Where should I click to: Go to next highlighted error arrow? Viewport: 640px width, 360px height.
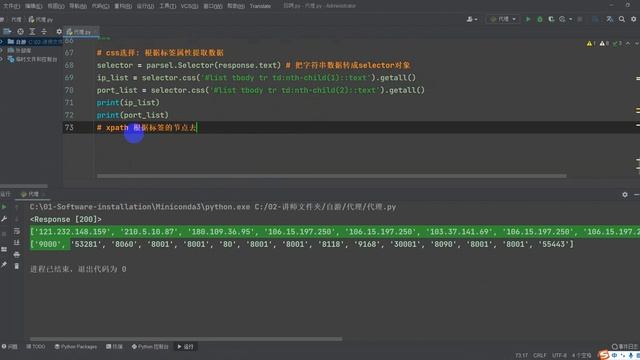[636, 43]
